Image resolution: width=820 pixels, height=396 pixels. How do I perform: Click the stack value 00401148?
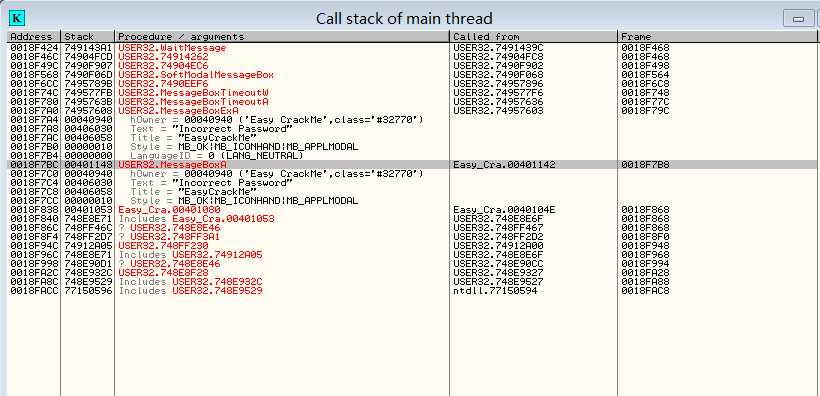tap(88, 165)
